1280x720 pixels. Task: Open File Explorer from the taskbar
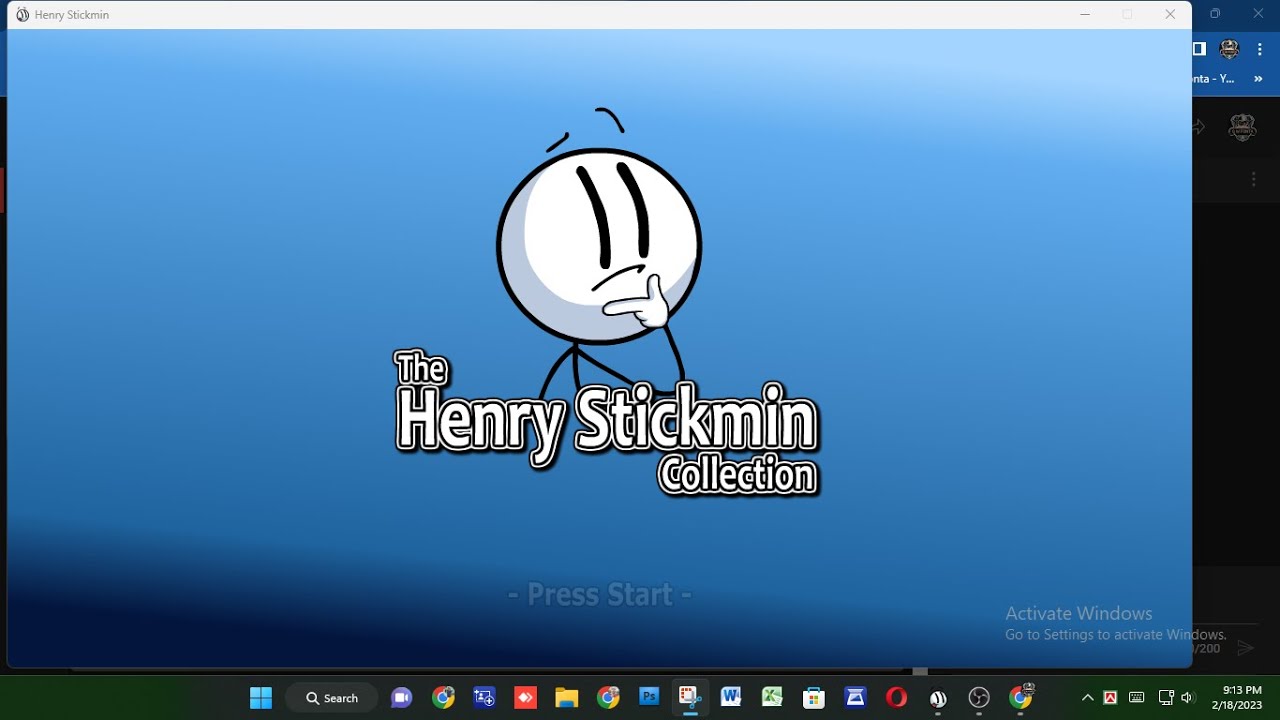[x=567, y=698]
